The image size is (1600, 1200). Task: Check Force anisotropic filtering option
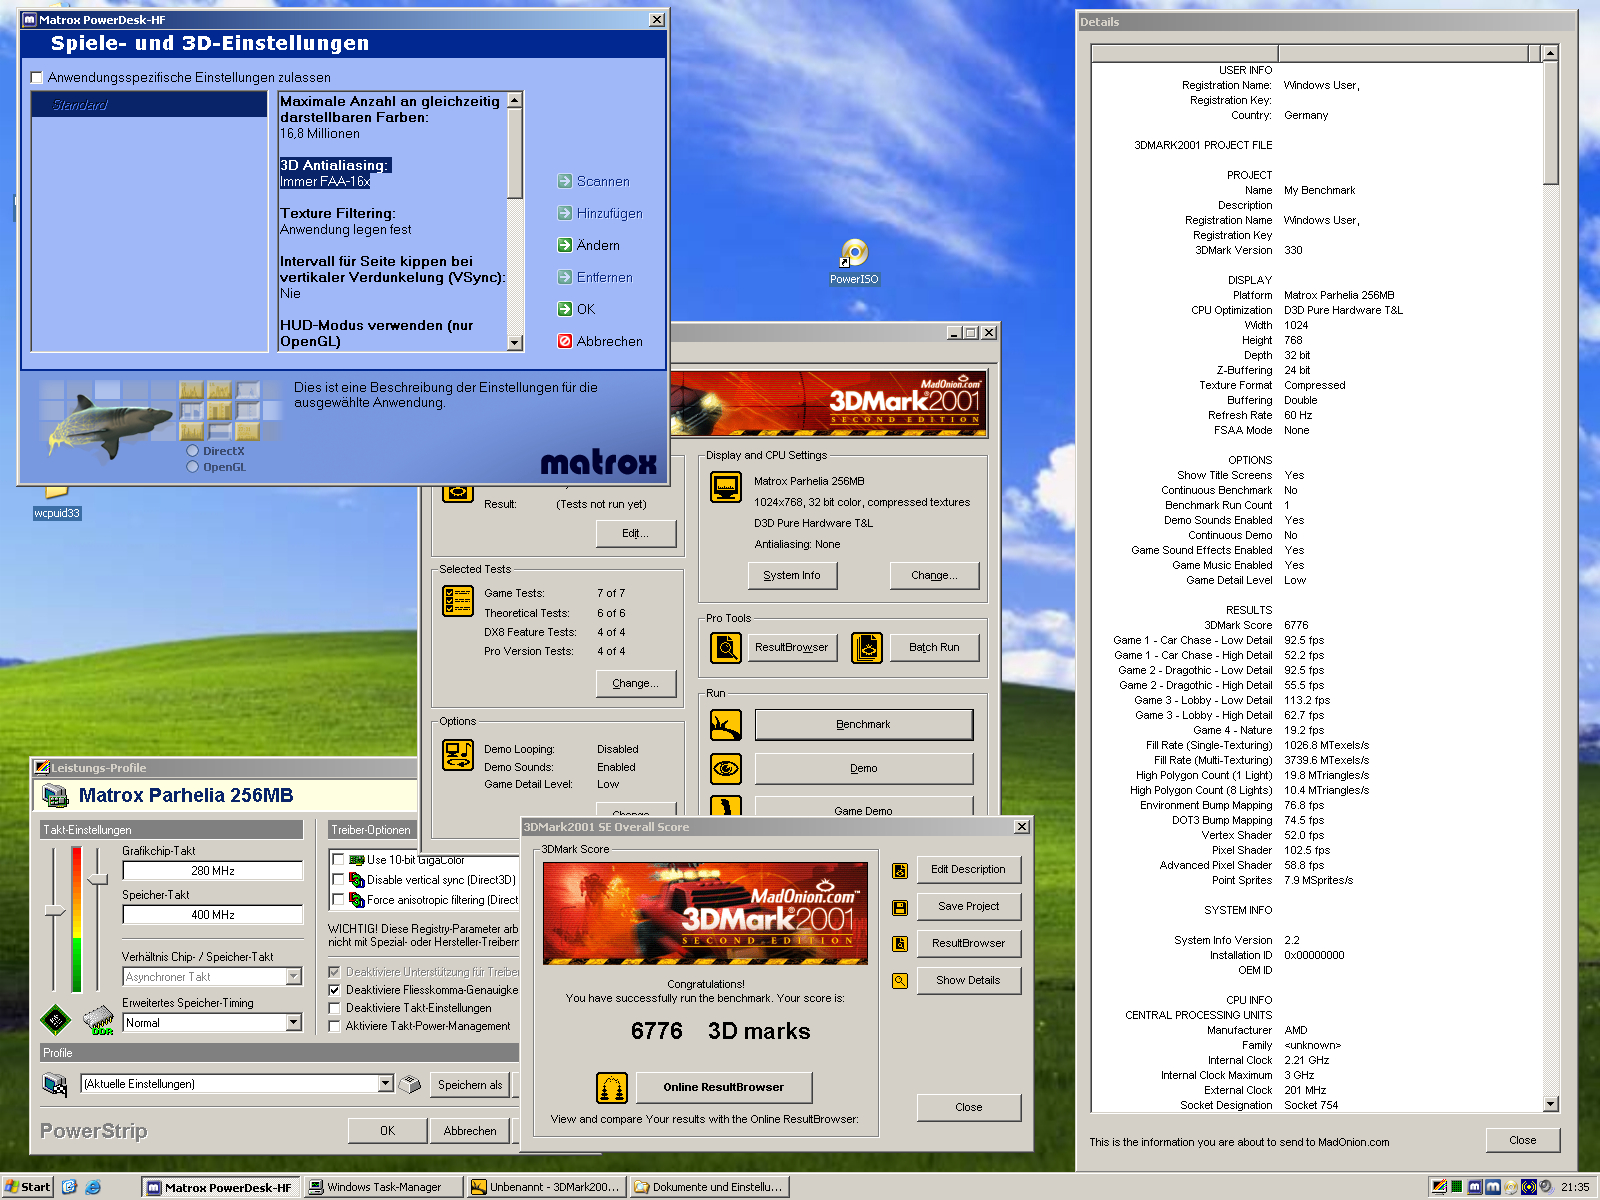point(338,900)
